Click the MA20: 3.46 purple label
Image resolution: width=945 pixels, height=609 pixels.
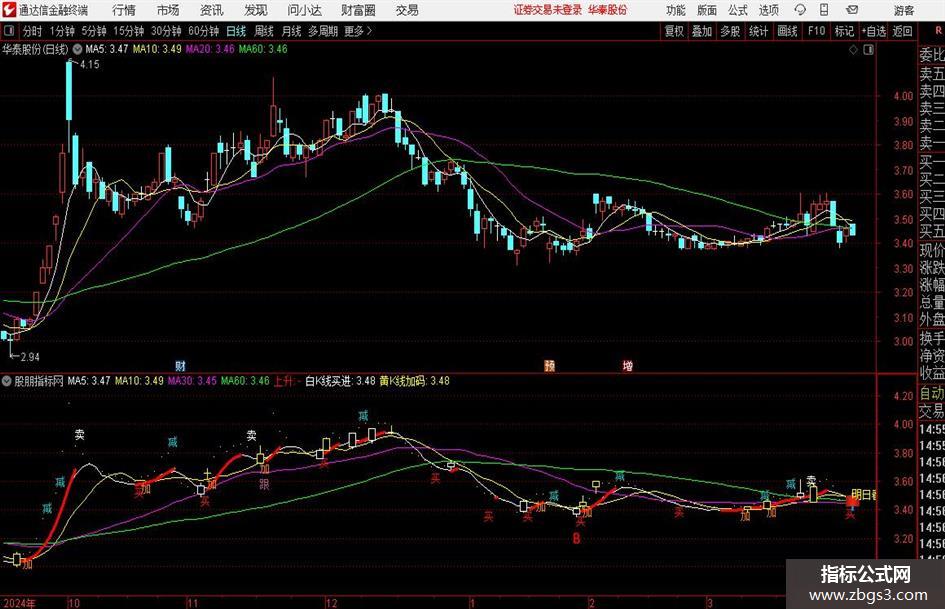click(x=210, y=49)
